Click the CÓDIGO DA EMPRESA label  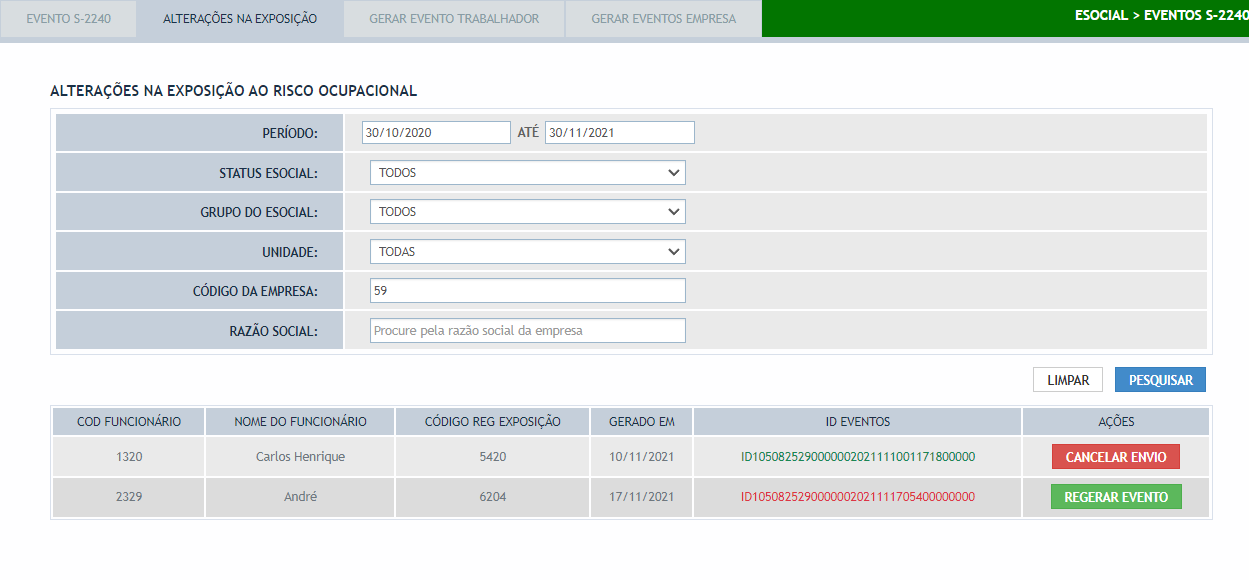pos(255,292)
